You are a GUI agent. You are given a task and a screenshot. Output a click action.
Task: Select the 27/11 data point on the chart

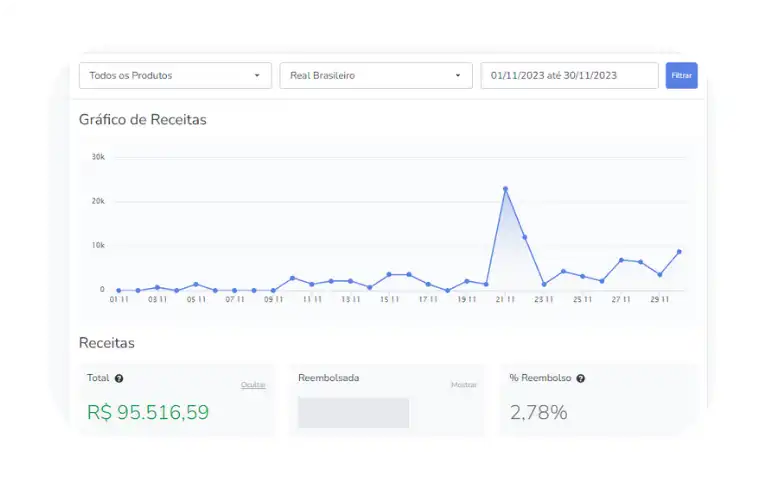tap(621, 260)
